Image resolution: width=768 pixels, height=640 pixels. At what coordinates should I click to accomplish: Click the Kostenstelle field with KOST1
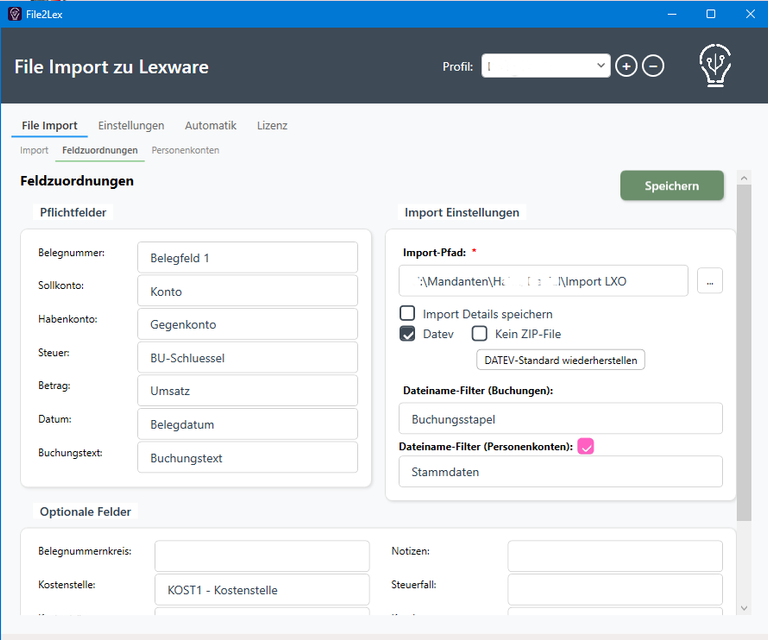262,590
